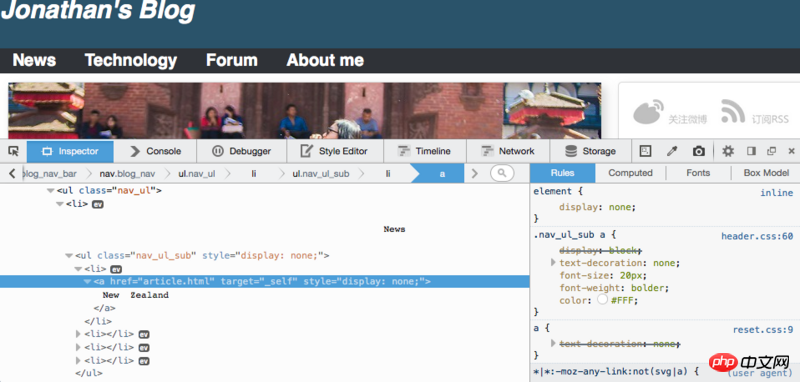Click the RSS subscribe icon
The width and height of the screenshot is (800, 382).
pos(733,112)
